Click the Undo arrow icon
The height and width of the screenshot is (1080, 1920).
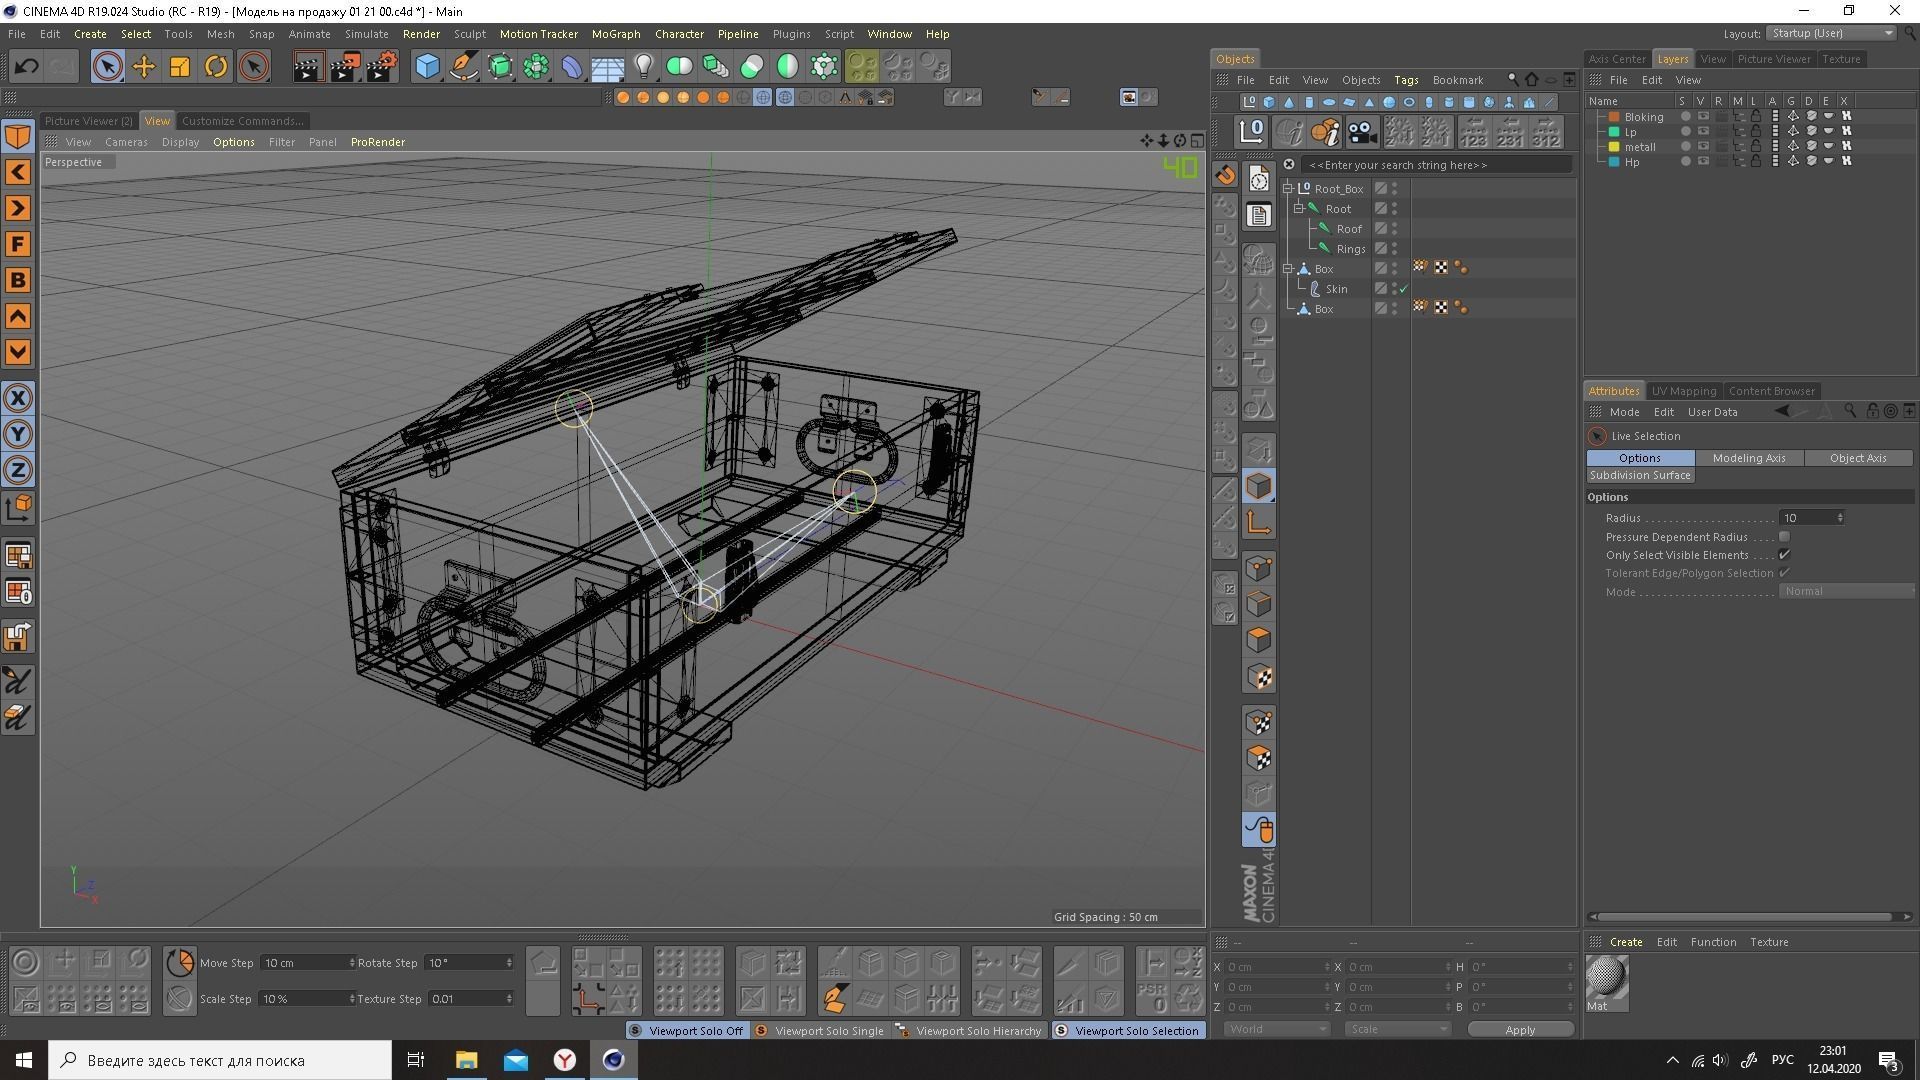[26, 67]
